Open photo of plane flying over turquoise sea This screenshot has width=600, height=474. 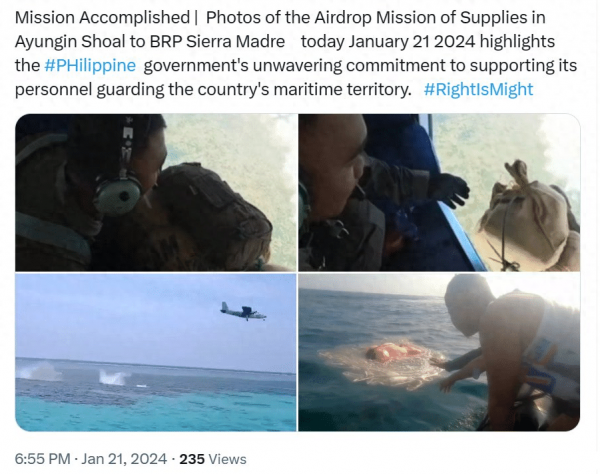tap(156, 352)
